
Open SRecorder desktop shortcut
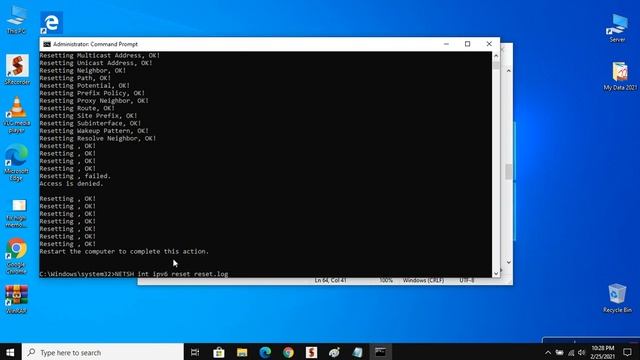(x=17, y=69)
